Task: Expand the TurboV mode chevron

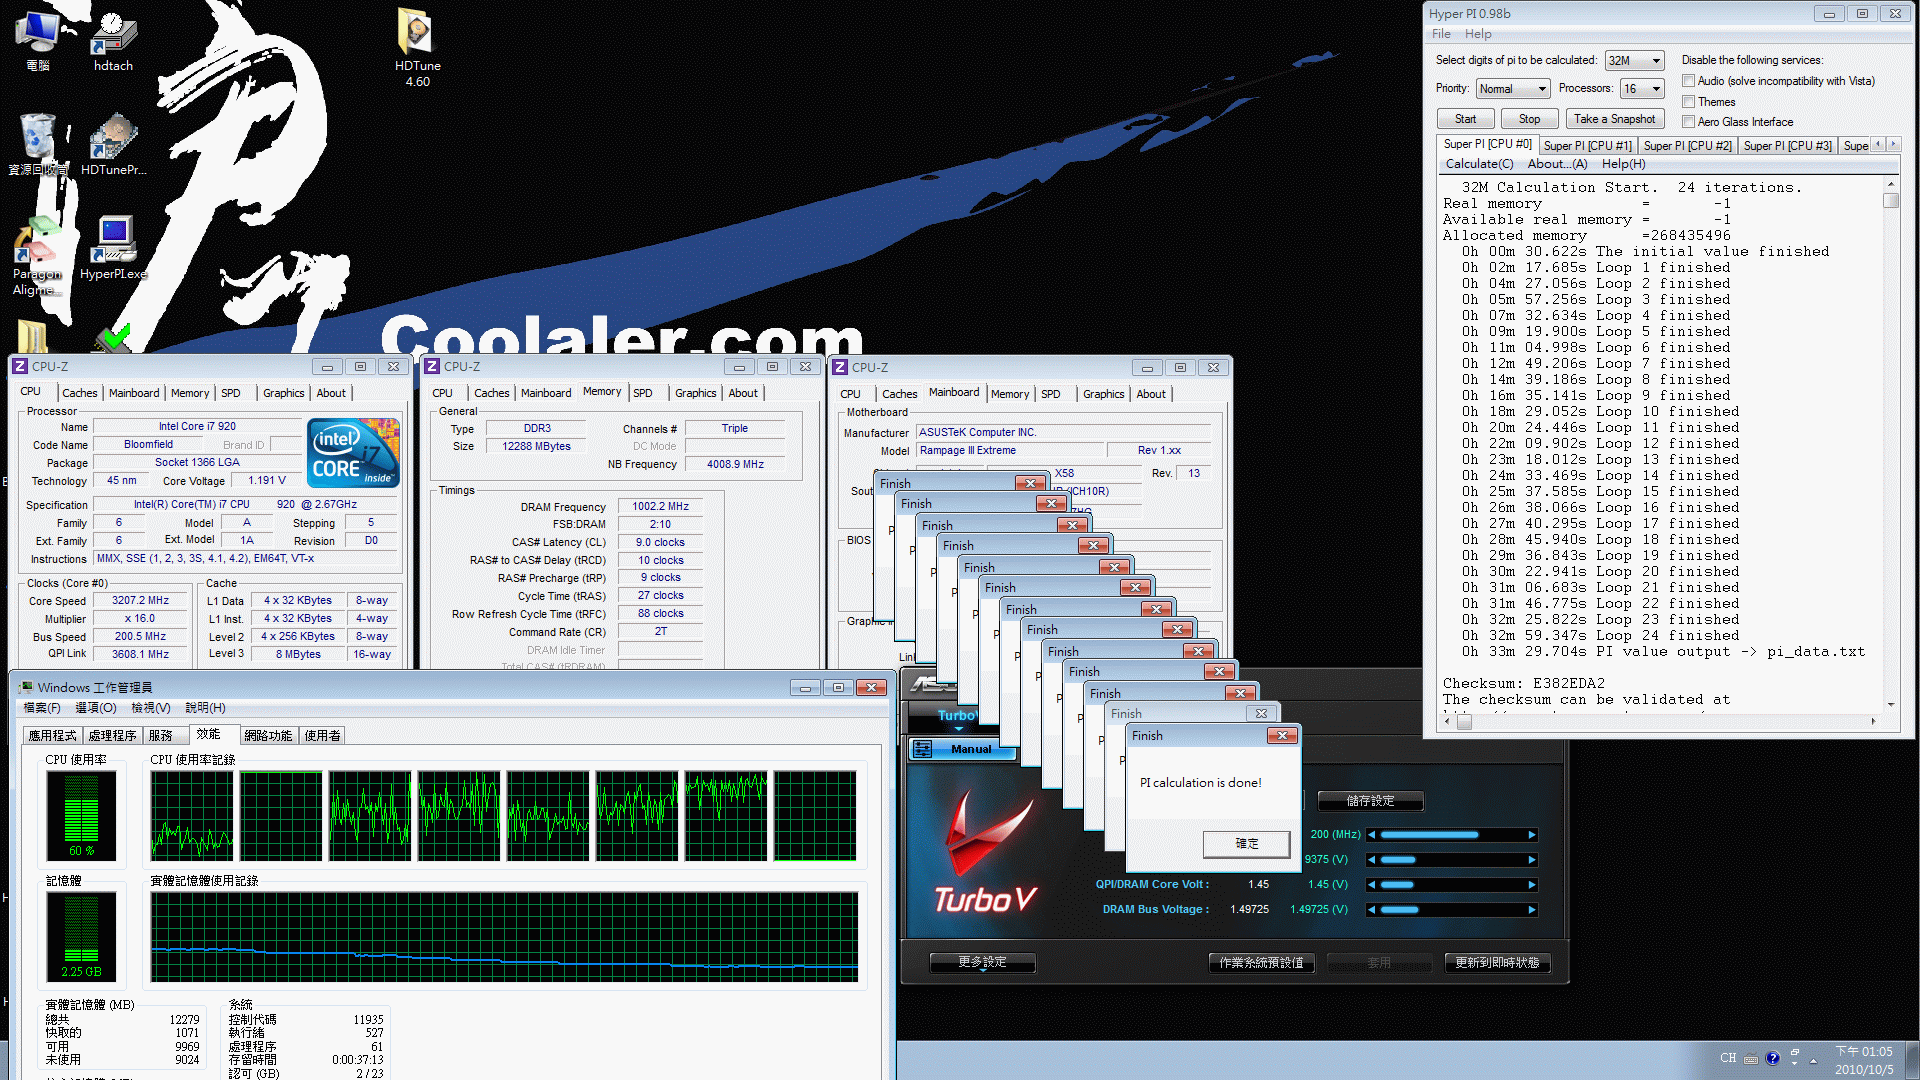Action: pos(958,729)
